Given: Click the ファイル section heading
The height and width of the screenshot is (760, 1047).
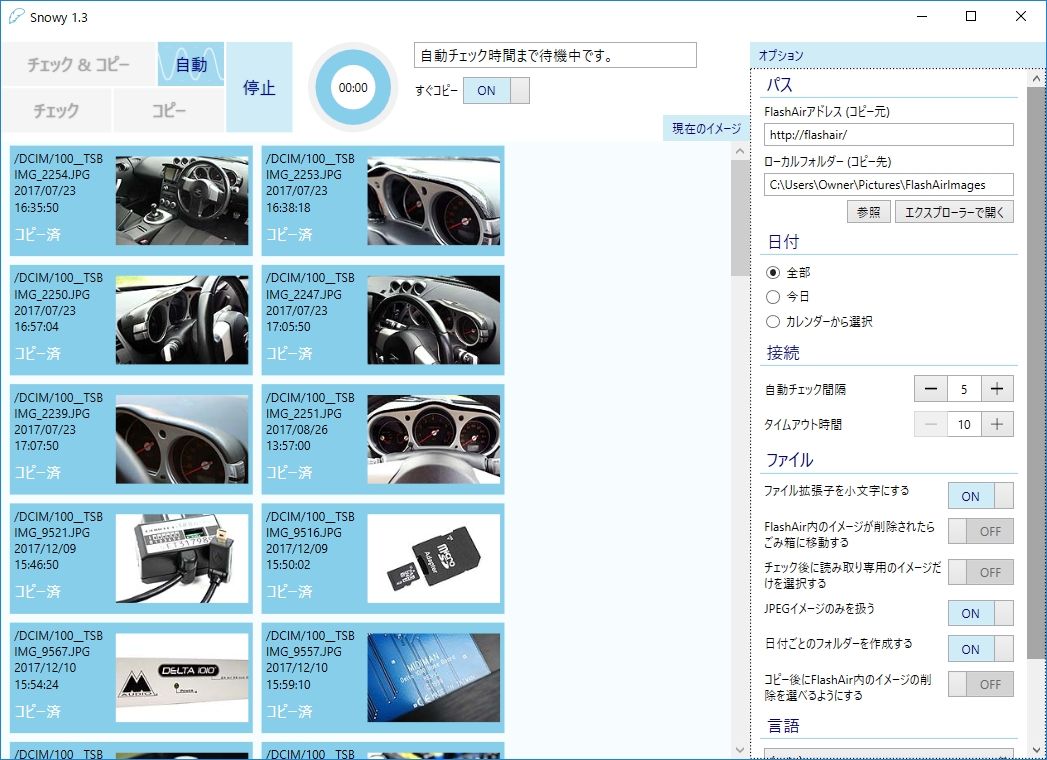Looking at the screenshot, I should click(790, 460).
